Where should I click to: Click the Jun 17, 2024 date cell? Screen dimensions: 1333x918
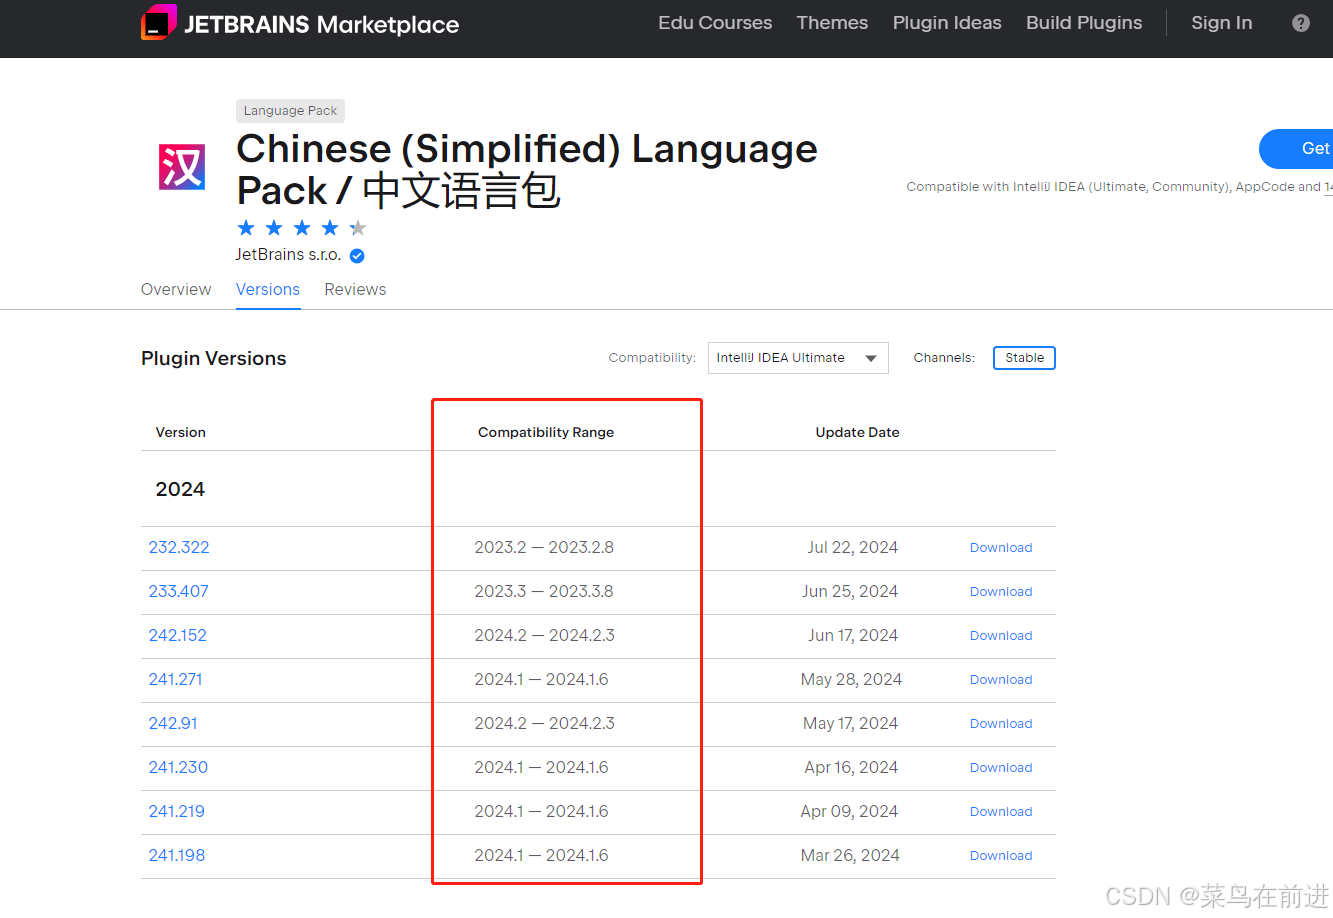(853, 636)
